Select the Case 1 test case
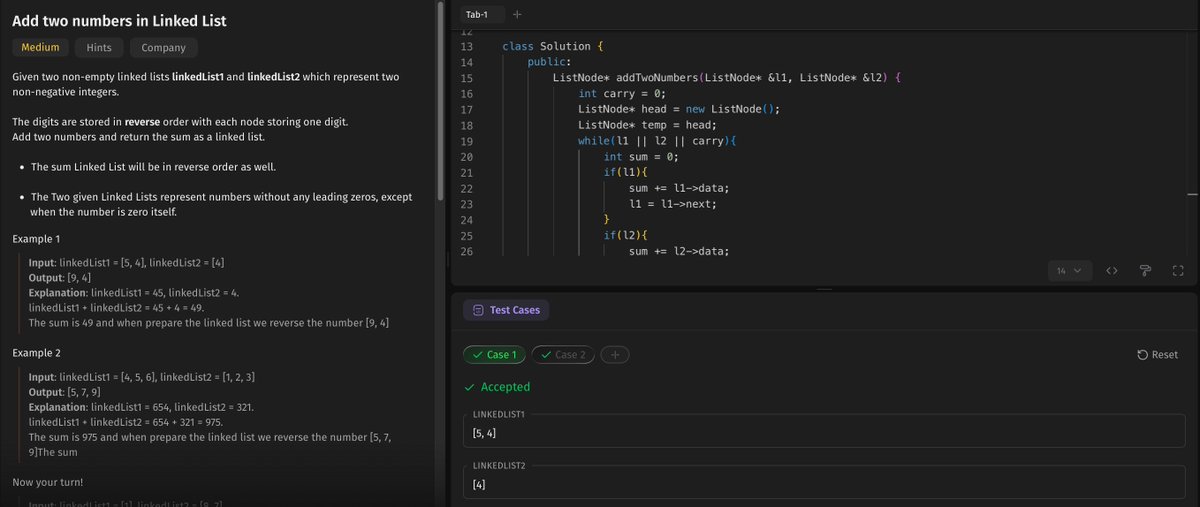This screenshot has height=507, width=1200. pyautogui.click(x=495, y=355)
